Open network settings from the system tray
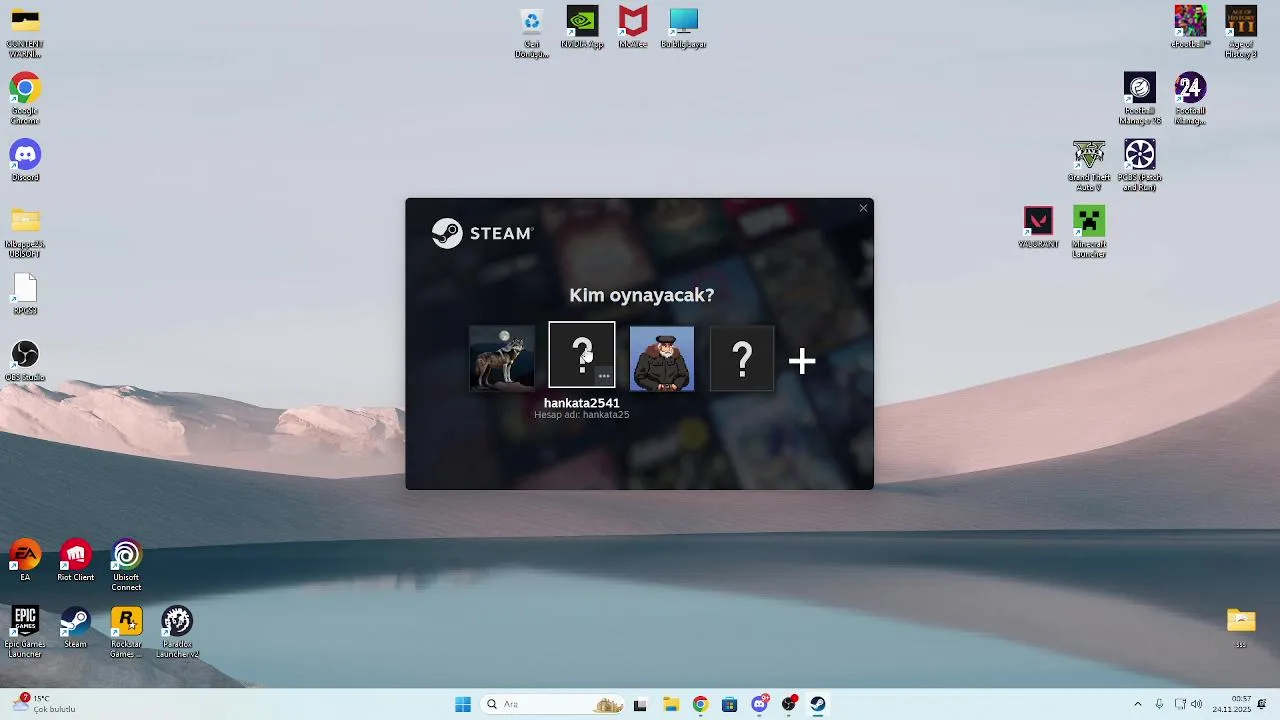 tap(1180, 704)
